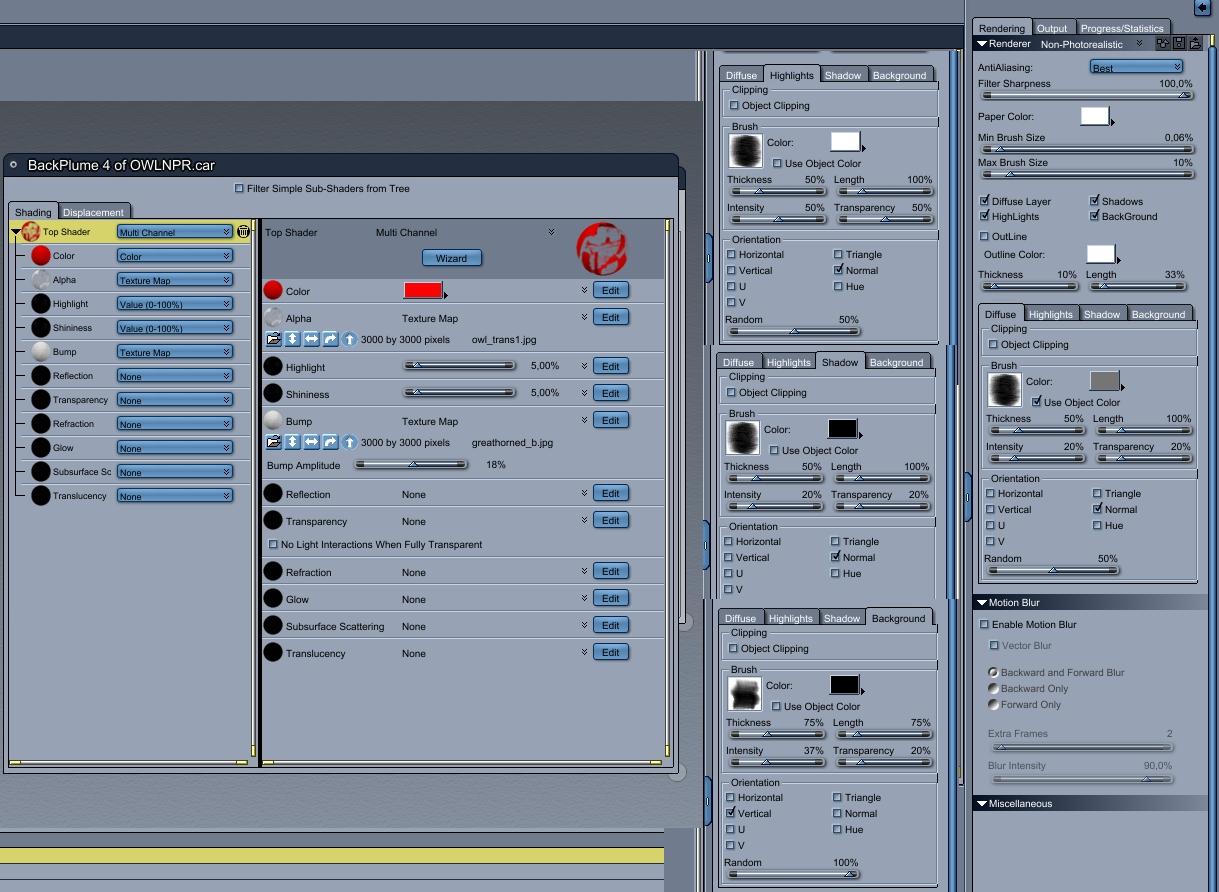Toggle the BackGround checkbox in Renderer

tap(1094, 216)
